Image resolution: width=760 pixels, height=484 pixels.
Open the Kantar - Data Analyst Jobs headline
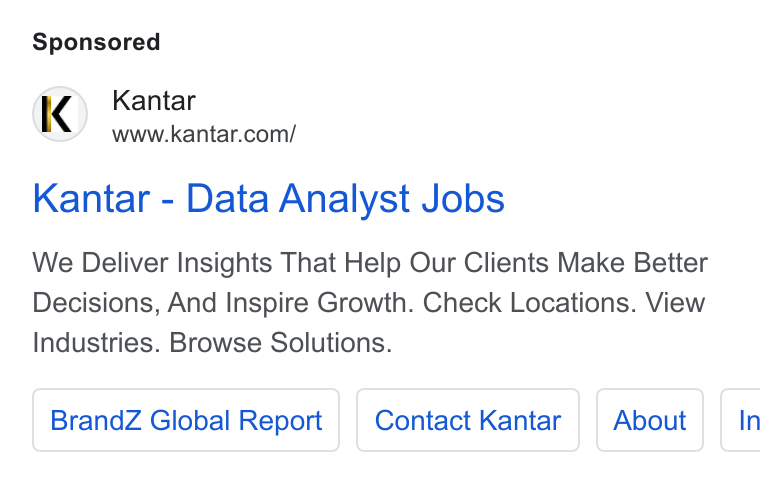[x=269, y=198]
